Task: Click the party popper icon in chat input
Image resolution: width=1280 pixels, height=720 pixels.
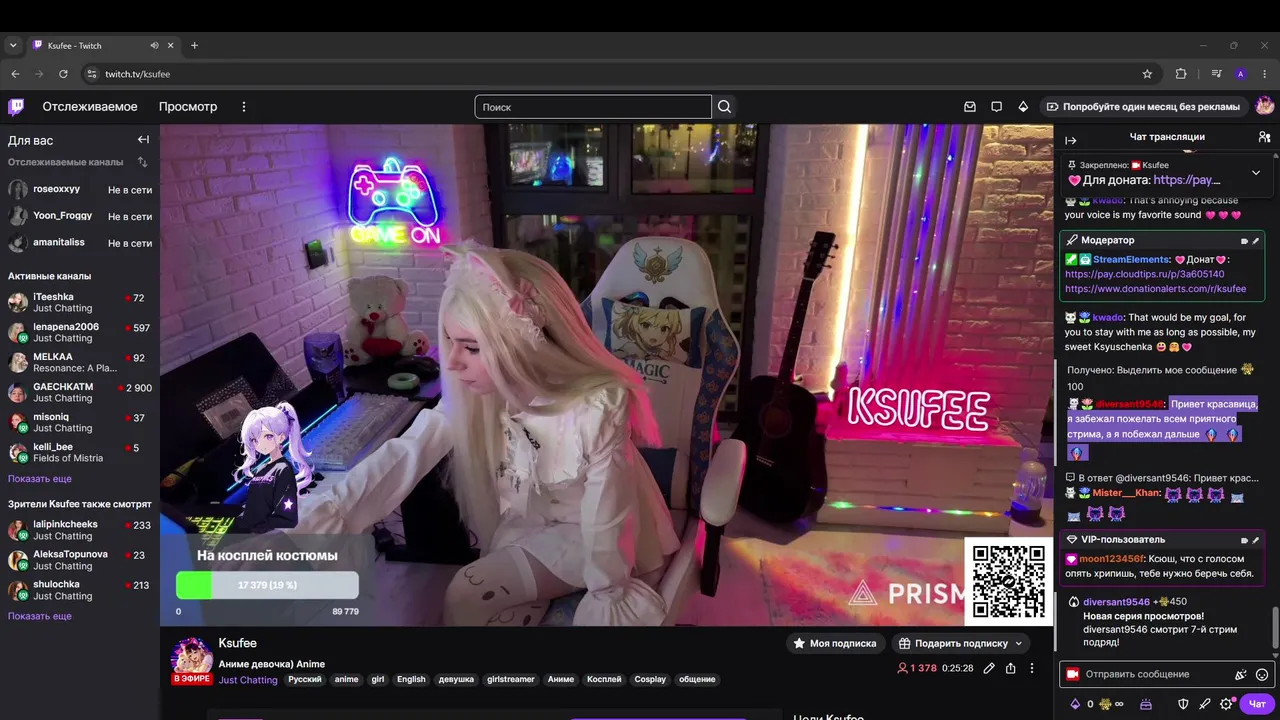Action: (x=1240, y=675)
